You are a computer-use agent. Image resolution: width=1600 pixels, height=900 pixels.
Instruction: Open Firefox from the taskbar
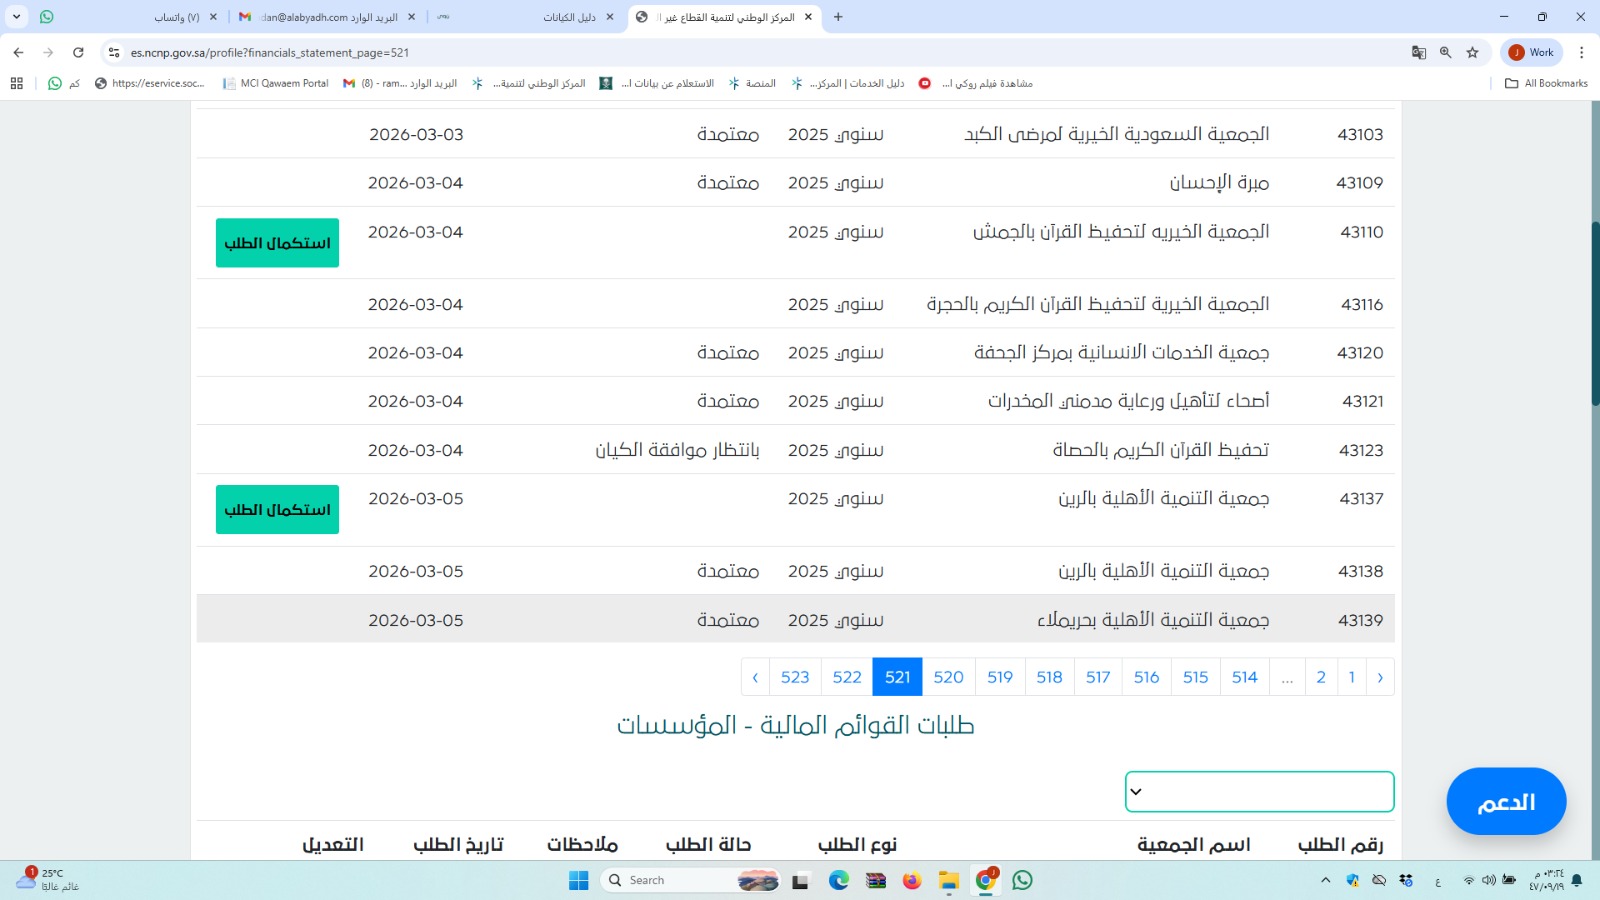coord(912,880)
